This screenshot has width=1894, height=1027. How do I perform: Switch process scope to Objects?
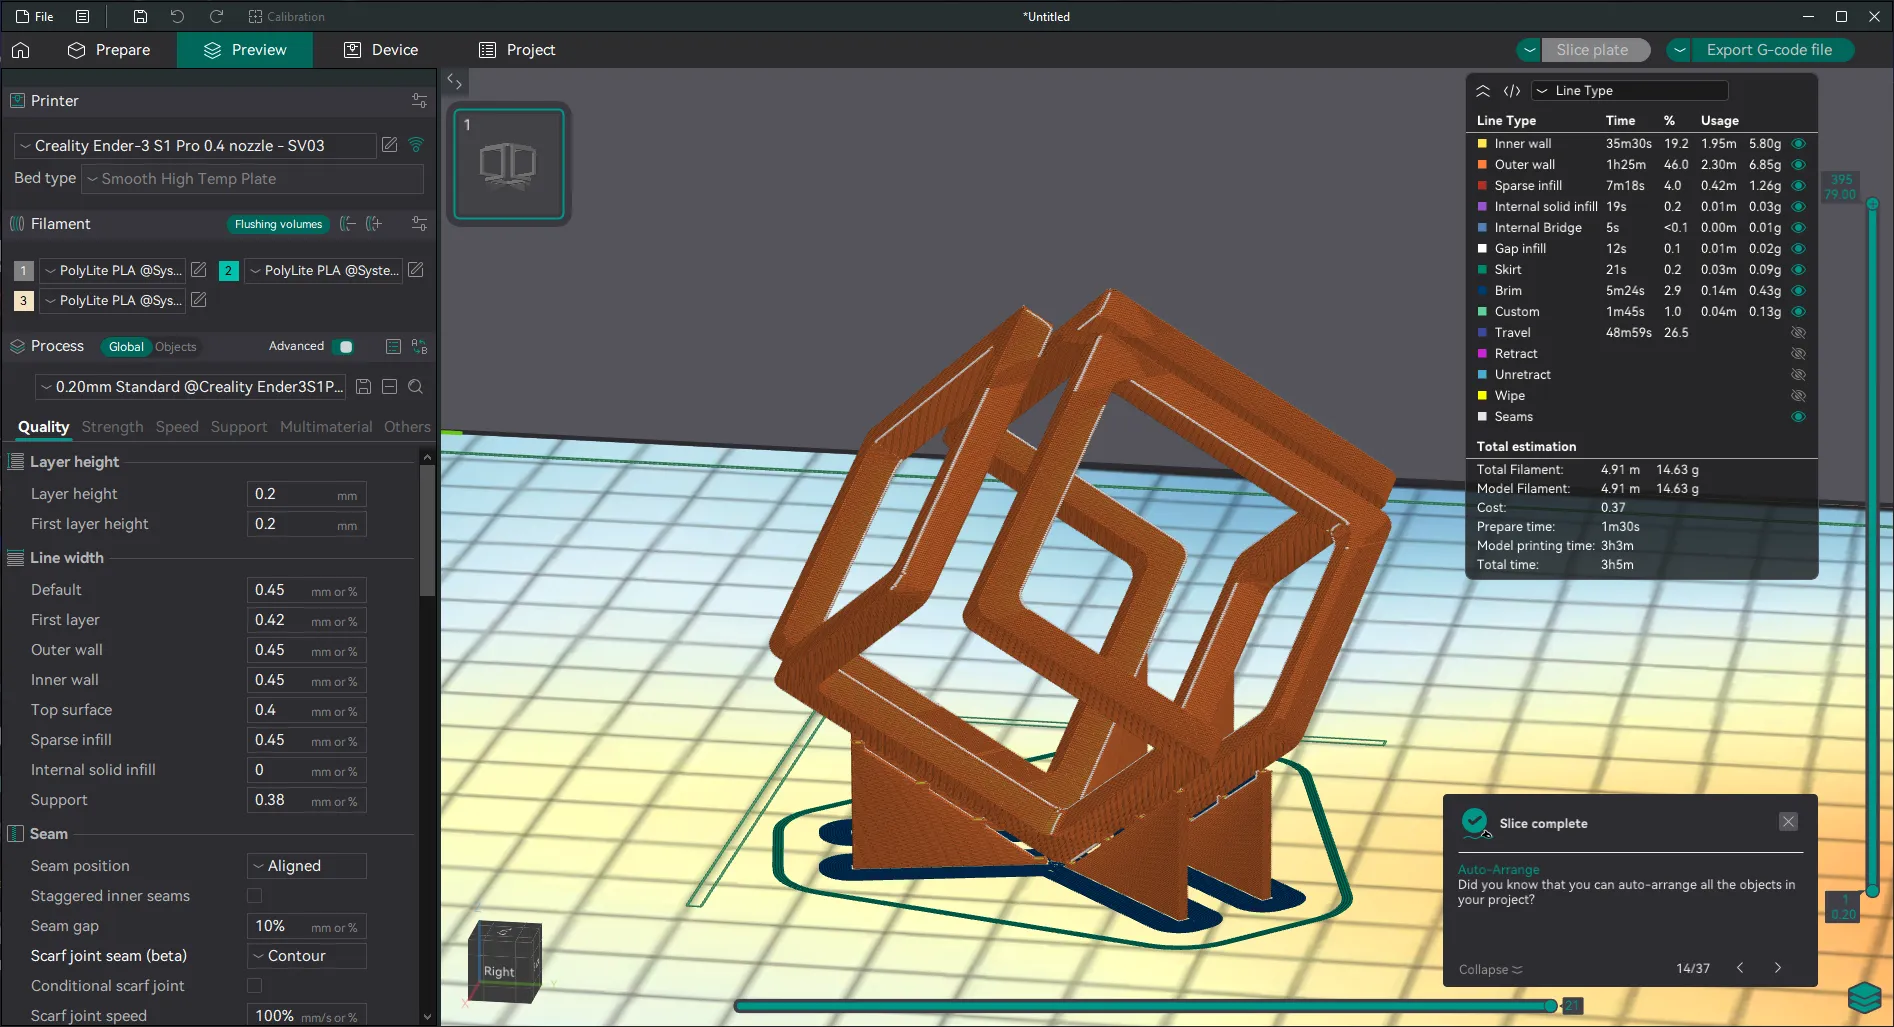[x=175, y=347]
